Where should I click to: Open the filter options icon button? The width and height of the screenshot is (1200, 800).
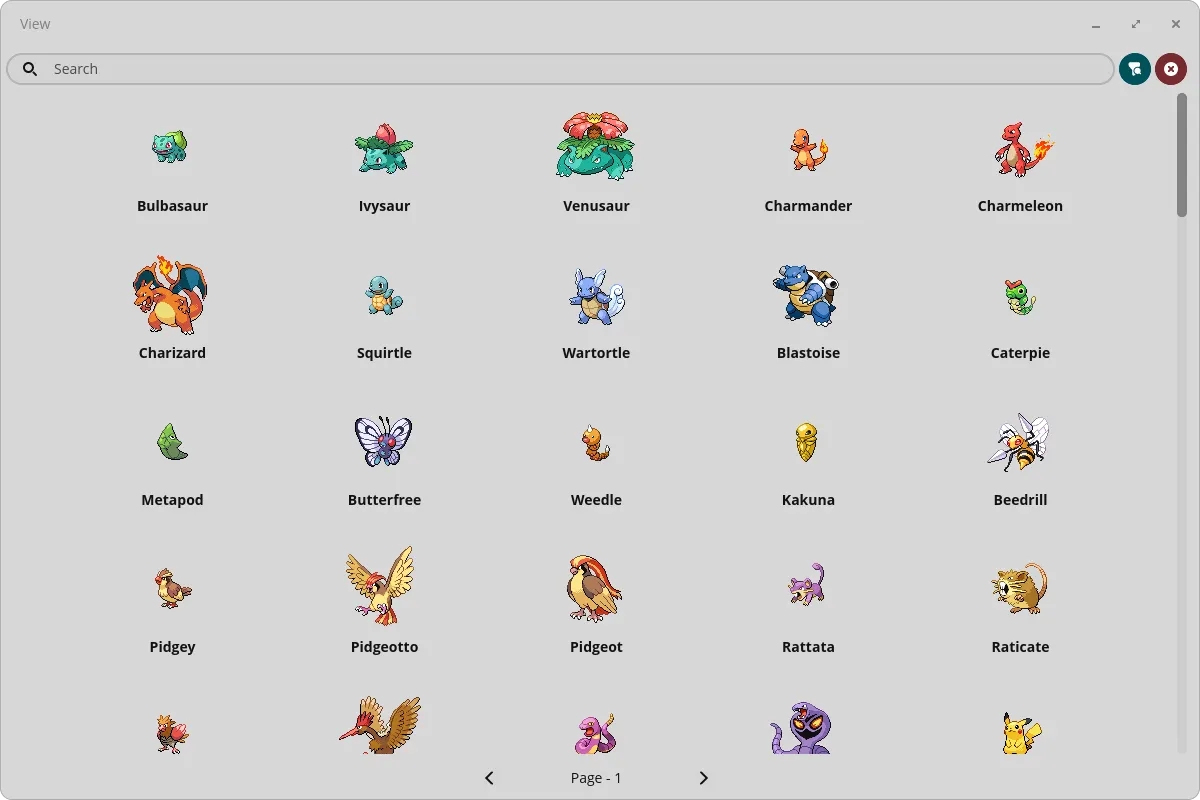pos(1135,69)
